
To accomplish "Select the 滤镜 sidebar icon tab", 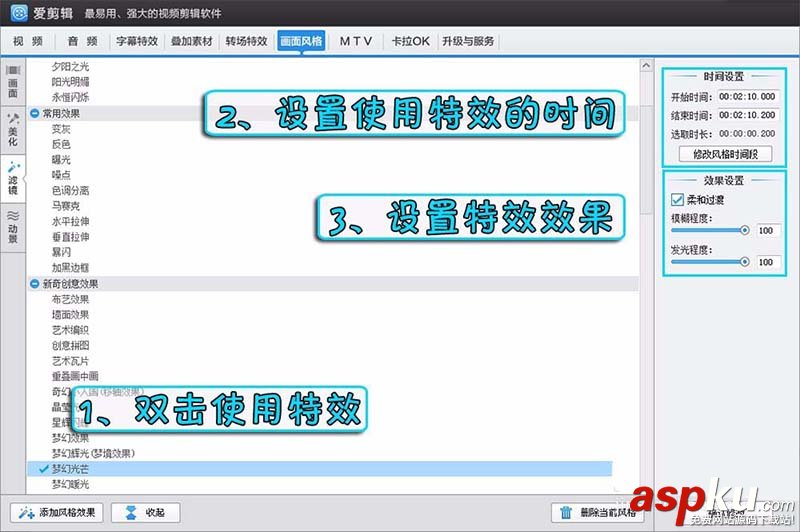I will click(13, 179).
